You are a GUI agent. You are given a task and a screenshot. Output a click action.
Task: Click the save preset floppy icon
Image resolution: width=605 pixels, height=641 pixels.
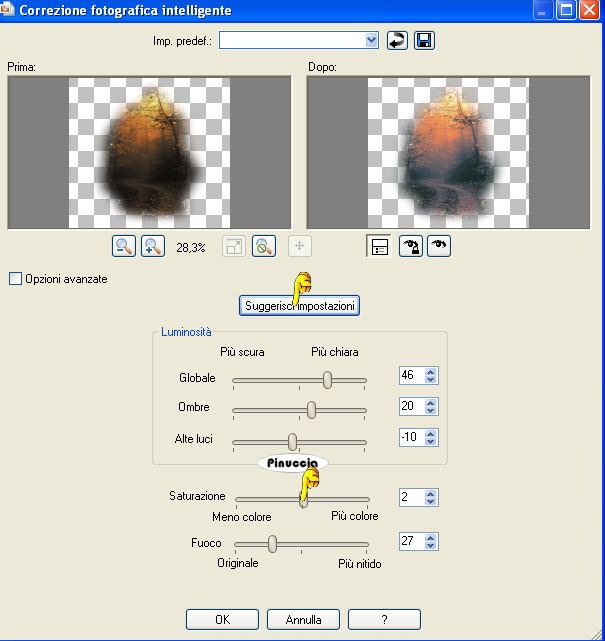pos(424,40)
